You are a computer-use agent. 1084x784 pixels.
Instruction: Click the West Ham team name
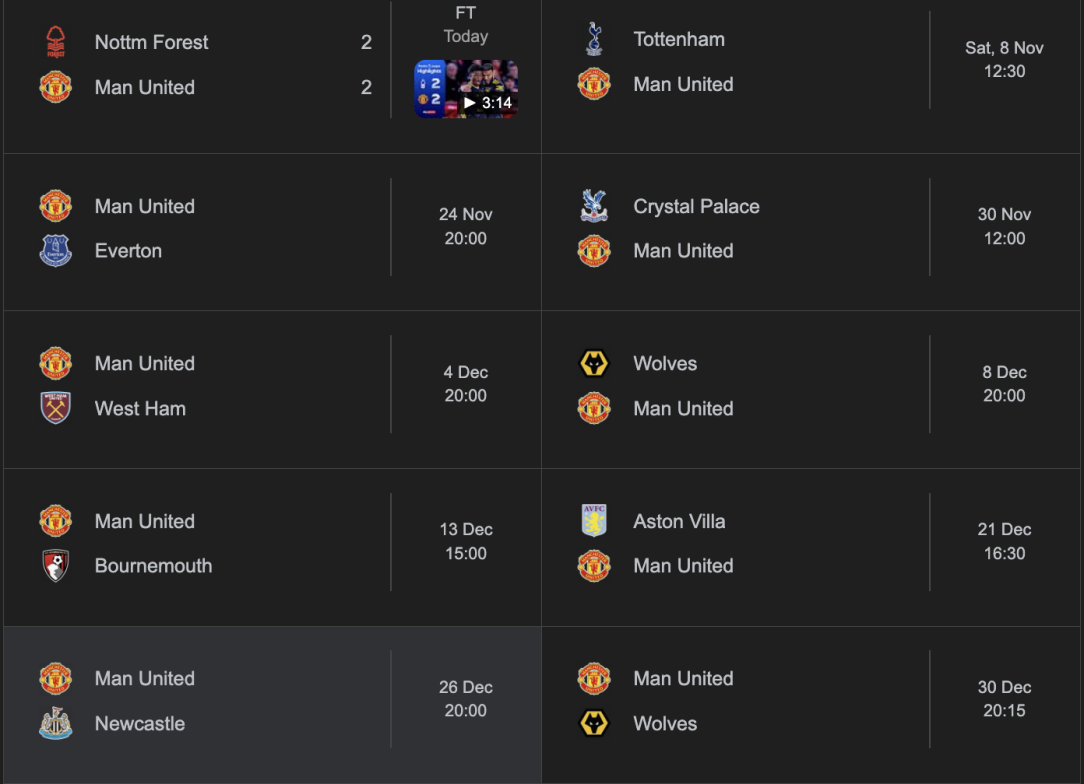(x=140, y=408)
